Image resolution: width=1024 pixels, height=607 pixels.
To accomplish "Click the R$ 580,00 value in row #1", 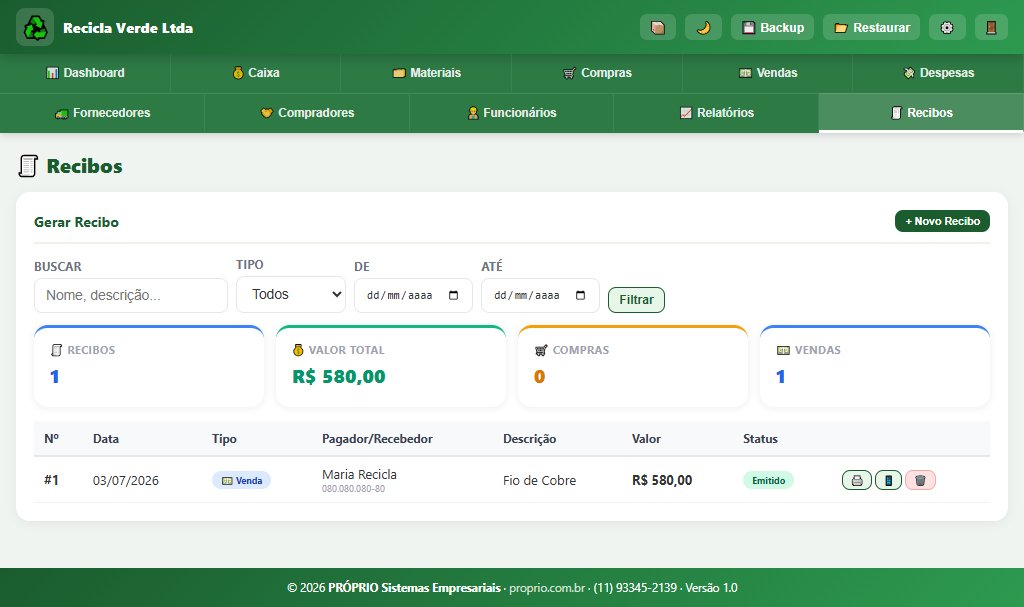I will (x=662, y=480).
